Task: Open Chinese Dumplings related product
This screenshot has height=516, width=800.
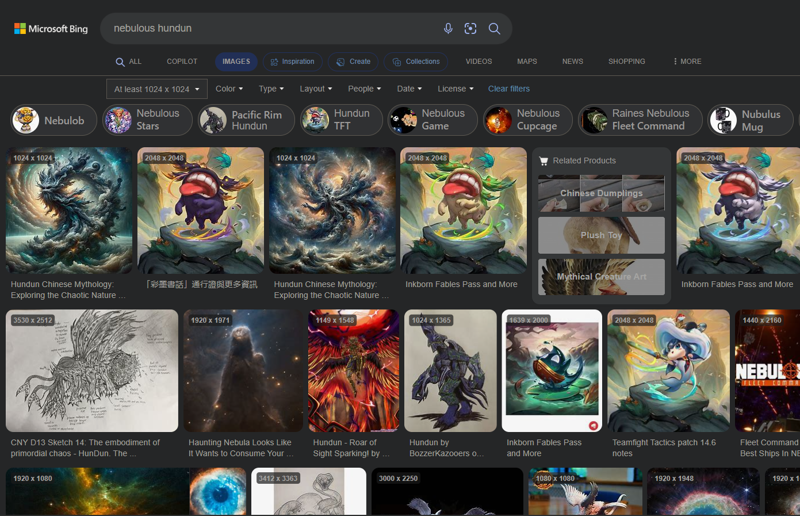Action: click(602, 193)
